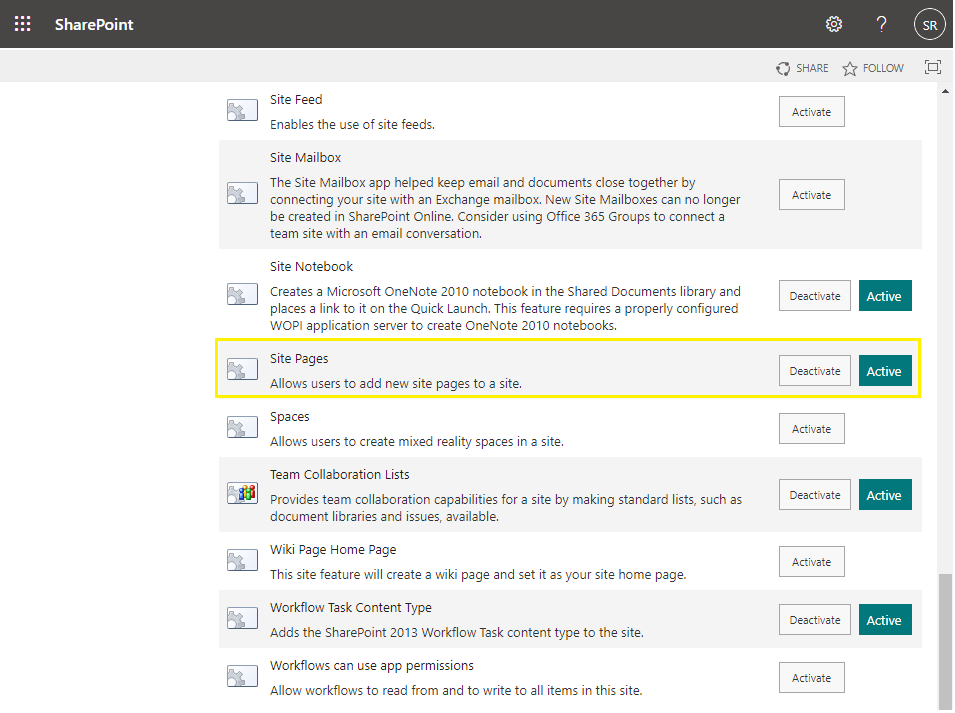
Task: Toggle the Active status for Workflow Task Content Type
Action: point(884,619)
